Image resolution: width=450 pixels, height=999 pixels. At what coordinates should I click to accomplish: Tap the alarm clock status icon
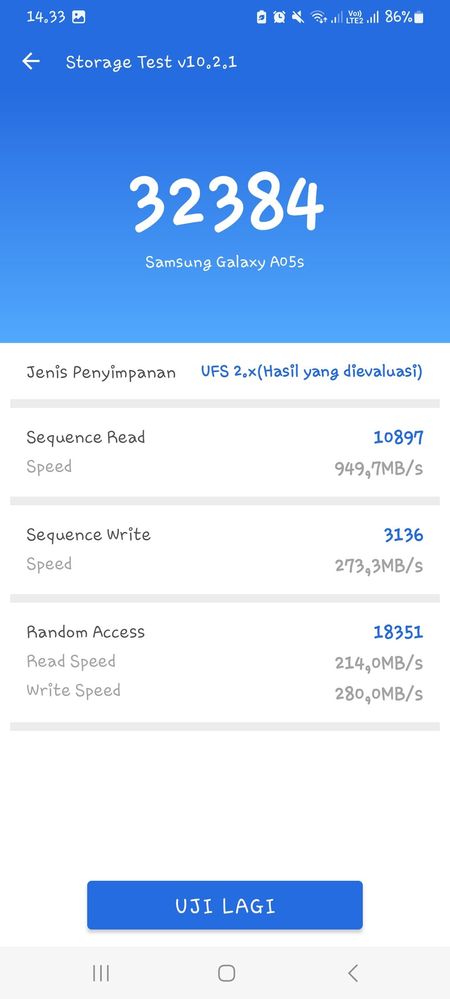[279, 17]
